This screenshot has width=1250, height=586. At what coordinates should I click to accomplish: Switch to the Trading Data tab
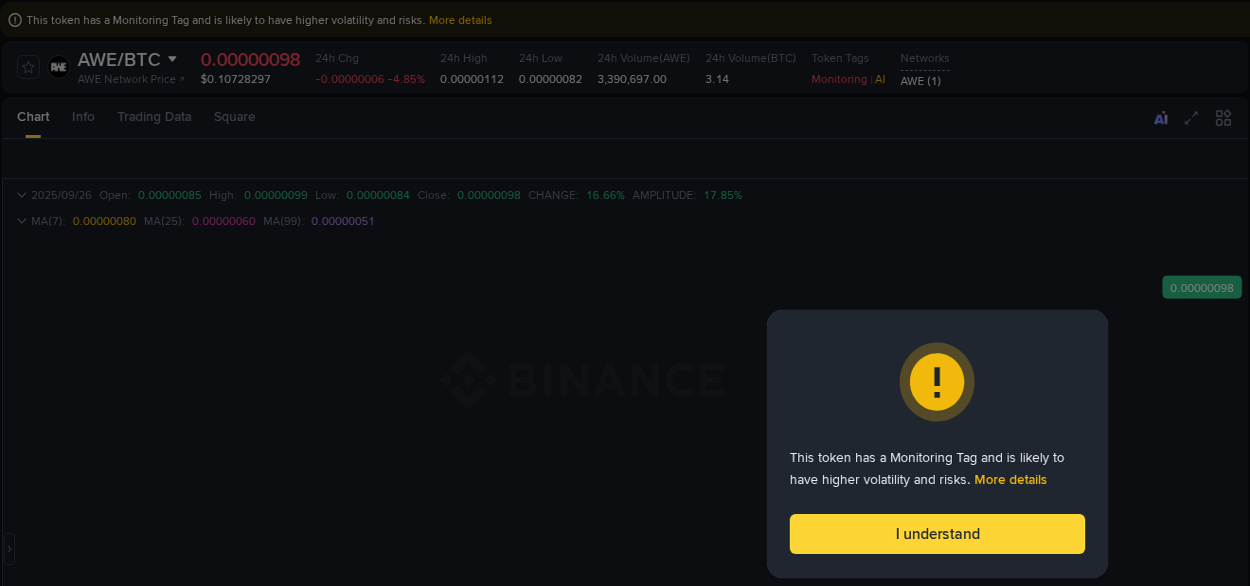coord(154,117)
